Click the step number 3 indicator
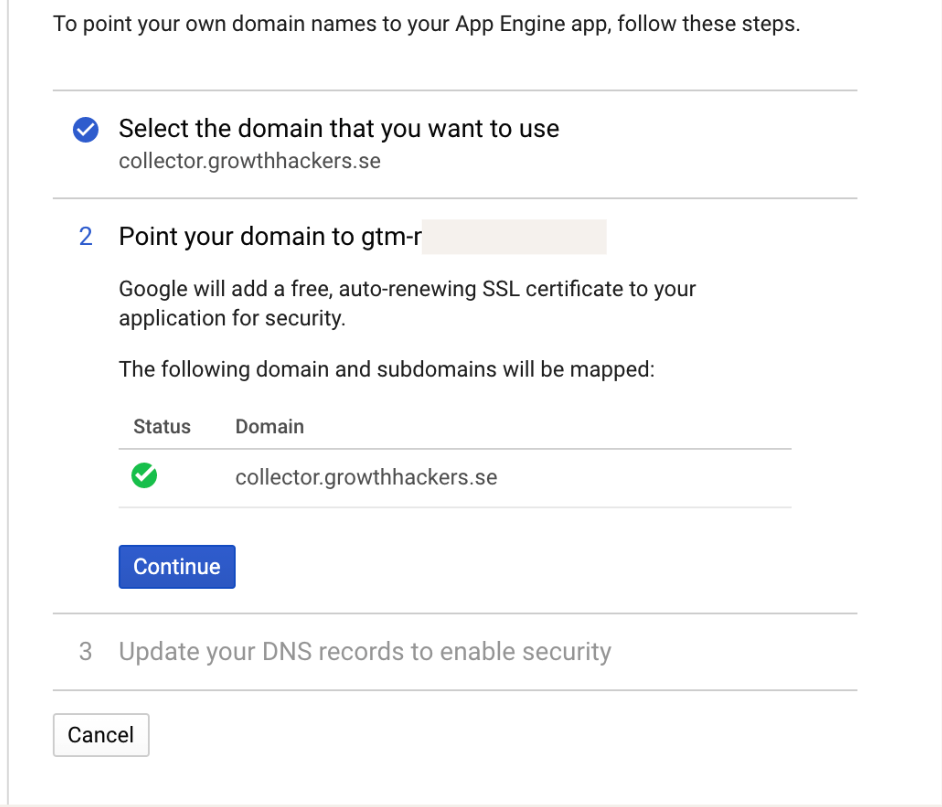The height and width of the screenshot is (807, 942). click(86, 652)
